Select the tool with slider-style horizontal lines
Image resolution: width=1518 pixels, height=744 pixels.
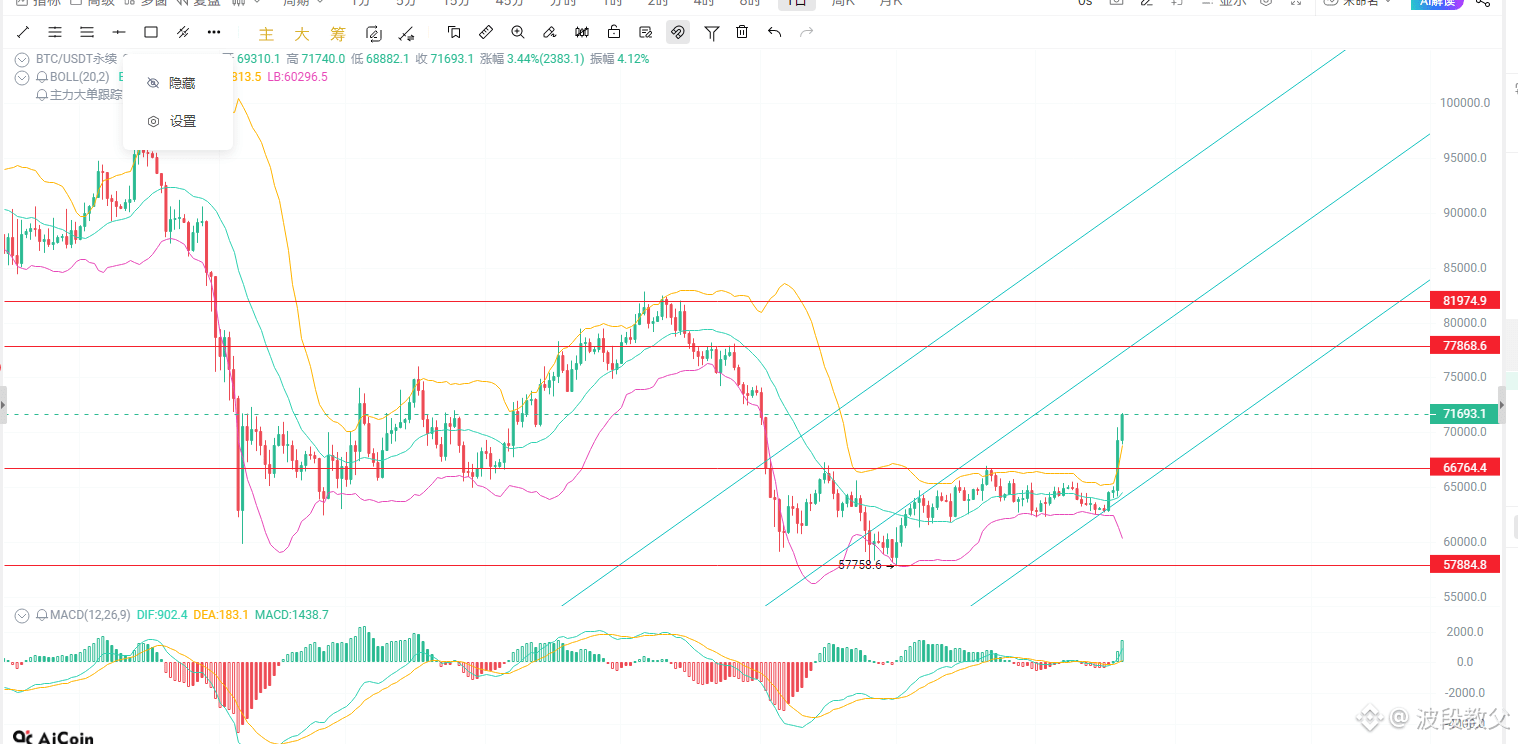tap(55, 32)
